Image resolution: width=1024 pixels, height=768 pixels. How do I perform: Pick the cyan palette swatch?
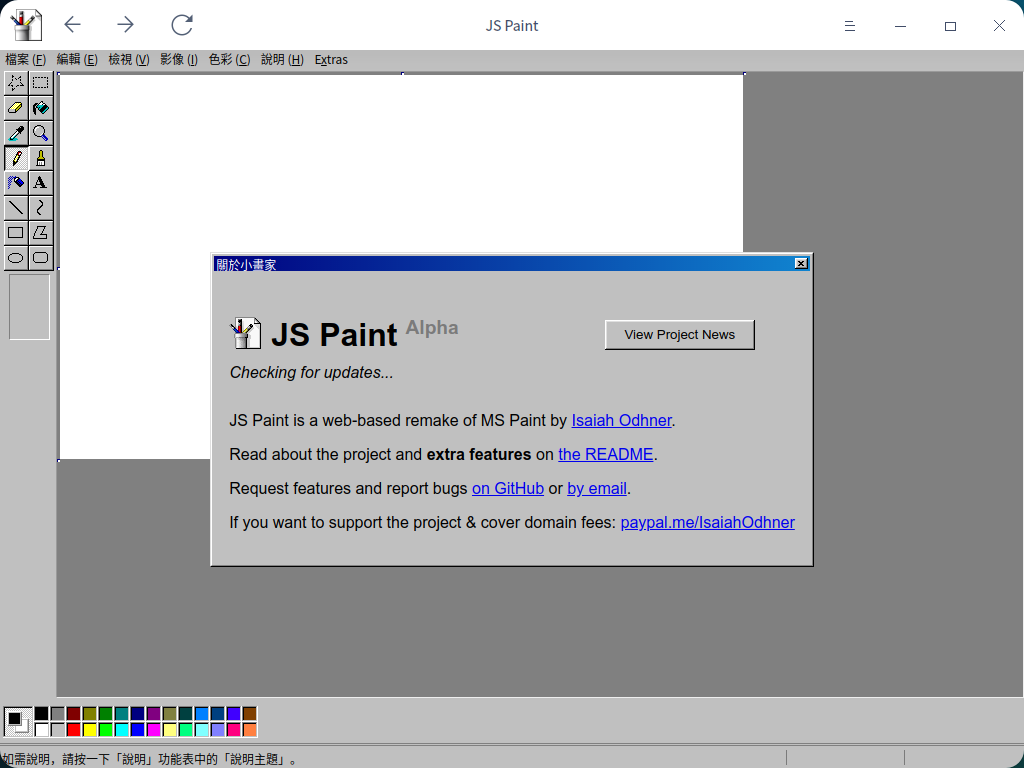pyautogui.click(x=121, y=729)
